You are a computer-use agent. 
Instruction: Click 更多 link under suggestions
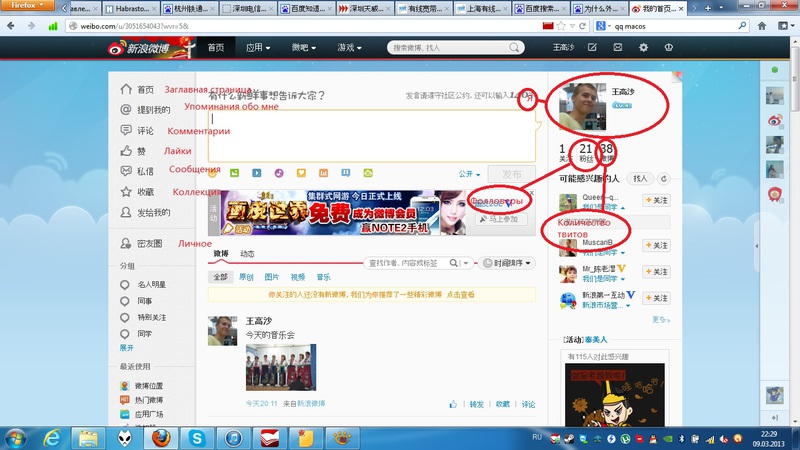coord(661,320)
